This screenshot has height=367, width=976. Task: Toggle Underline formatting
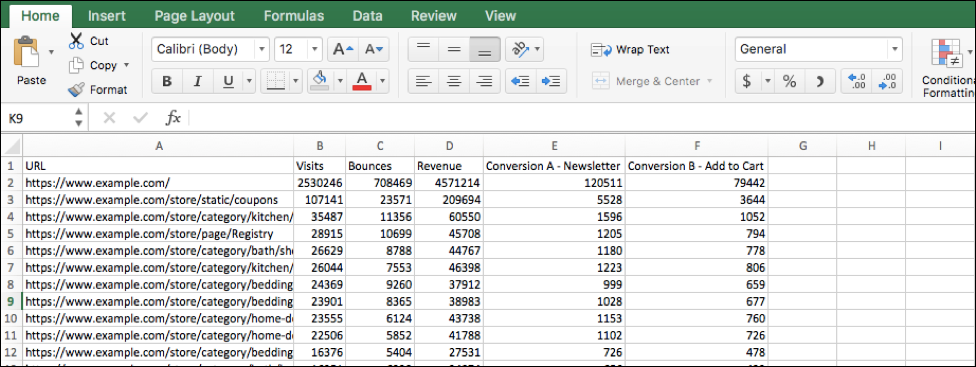coord(228,81)
